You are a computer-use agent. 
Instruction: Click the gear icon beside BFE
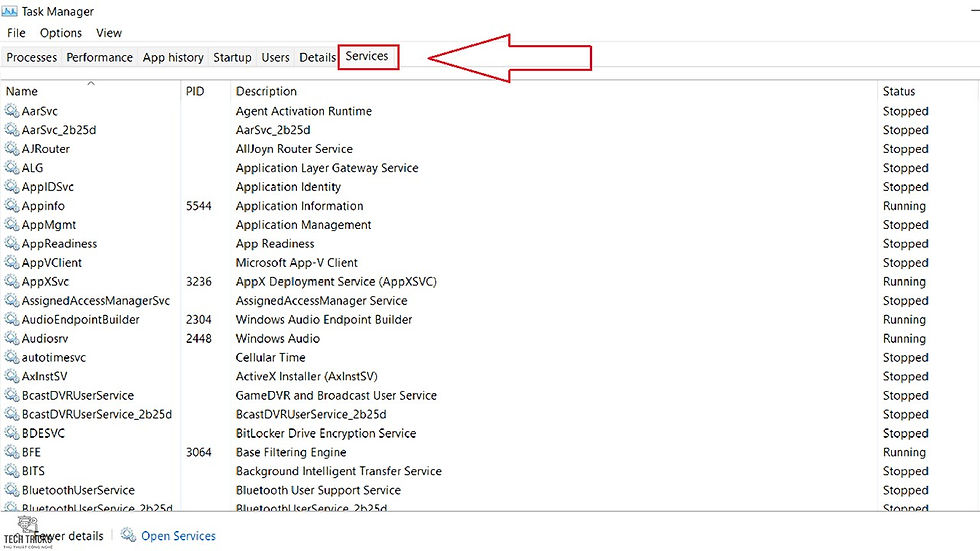[12, 452]
